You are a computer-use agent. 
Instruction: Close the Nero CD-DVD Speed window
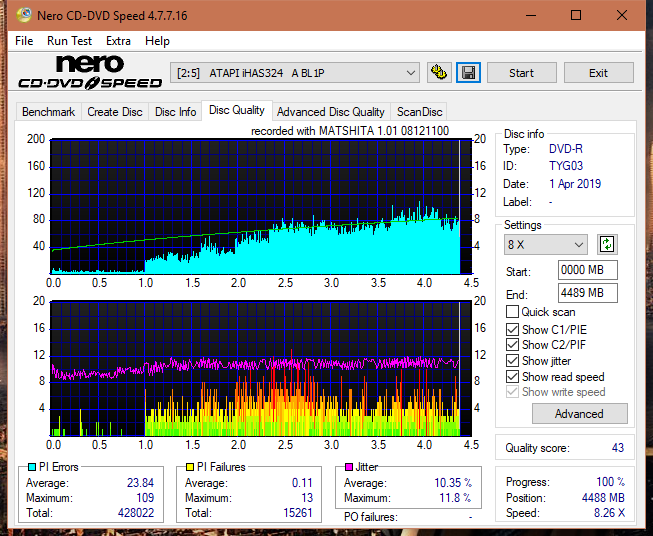622,15
